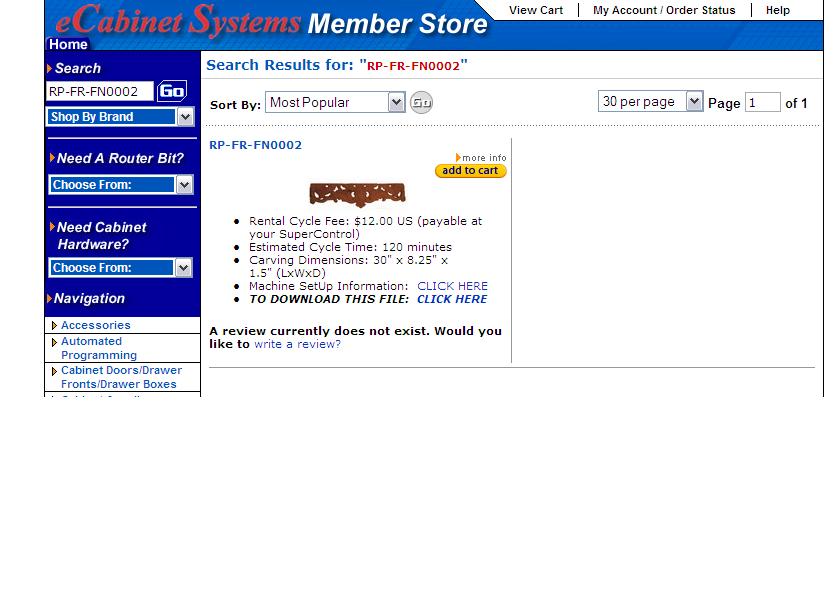Open the 30 per page dropdown

tap(650, 101)
